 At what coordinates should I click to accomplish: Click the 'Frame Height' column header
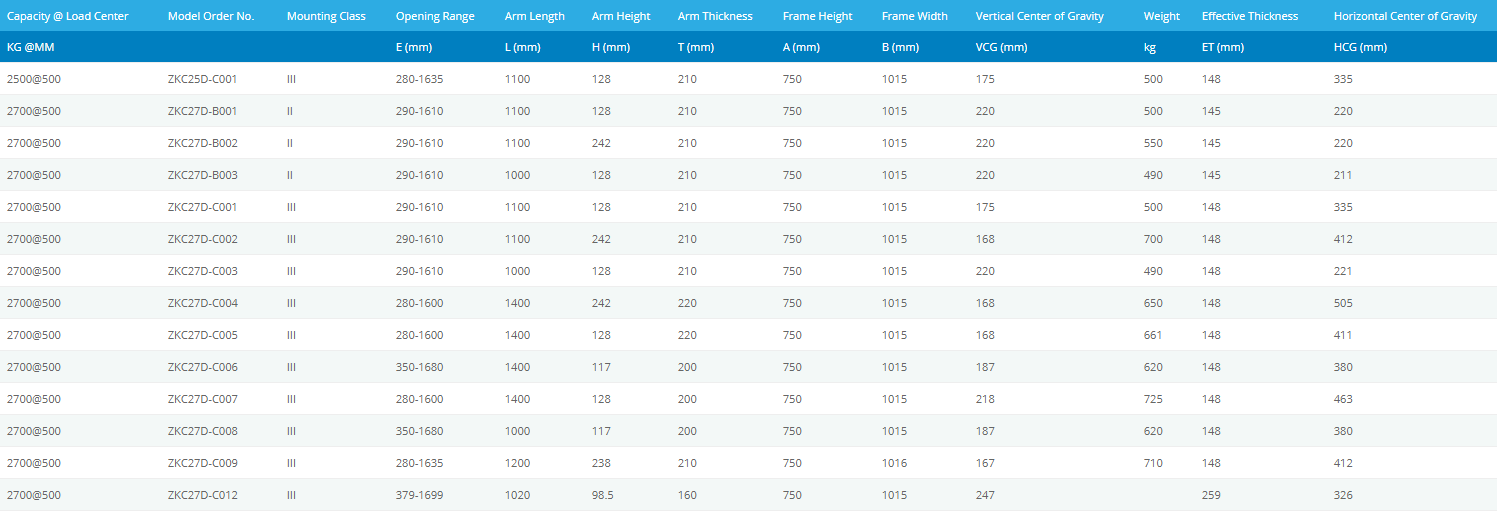[x=818, y=16]
